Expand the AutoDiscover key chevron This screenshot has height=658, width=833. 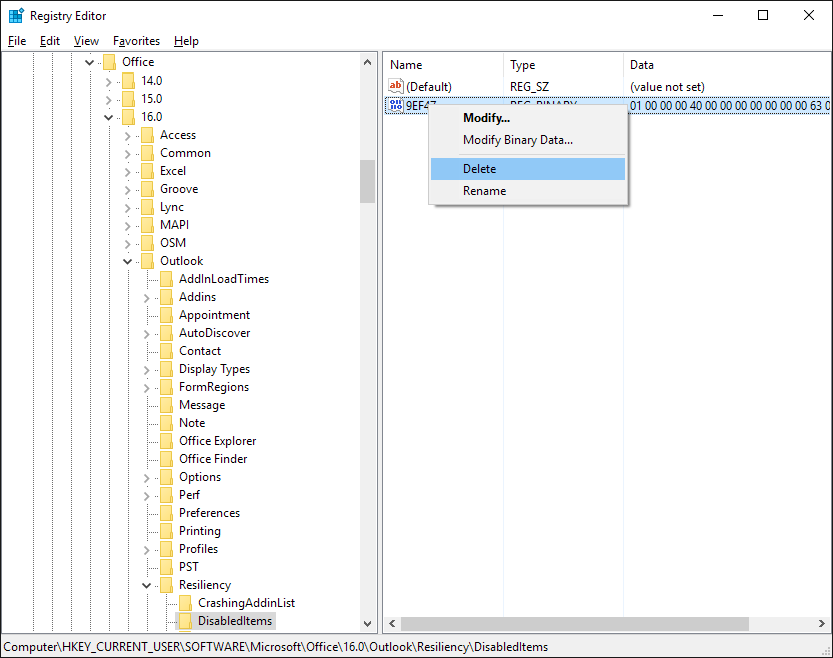click(147, 334)
